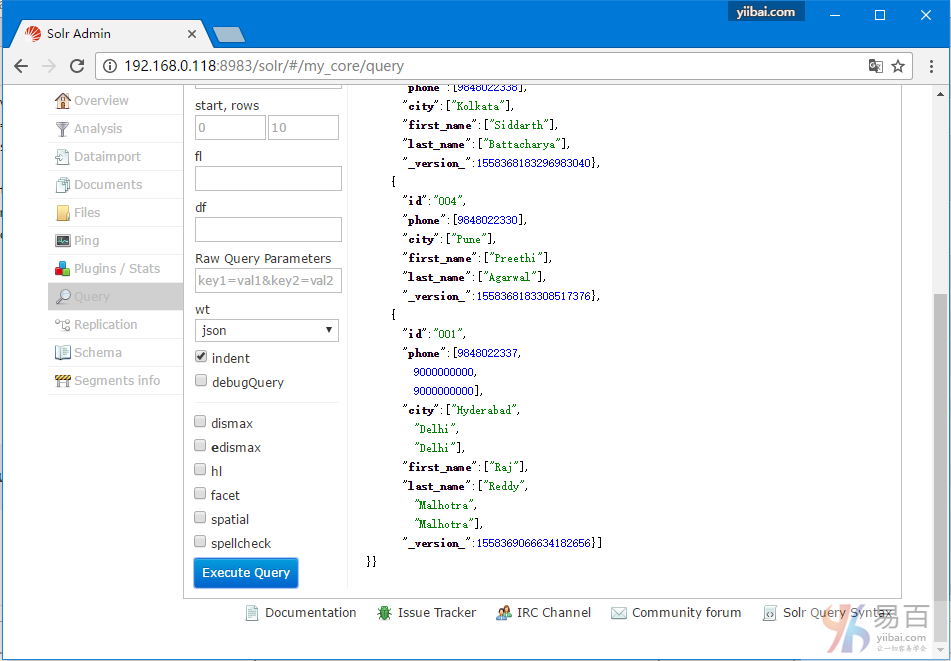Click the Documentation page icon
The height and width of the screenshot is (661, 951).
tap(252, 613)
